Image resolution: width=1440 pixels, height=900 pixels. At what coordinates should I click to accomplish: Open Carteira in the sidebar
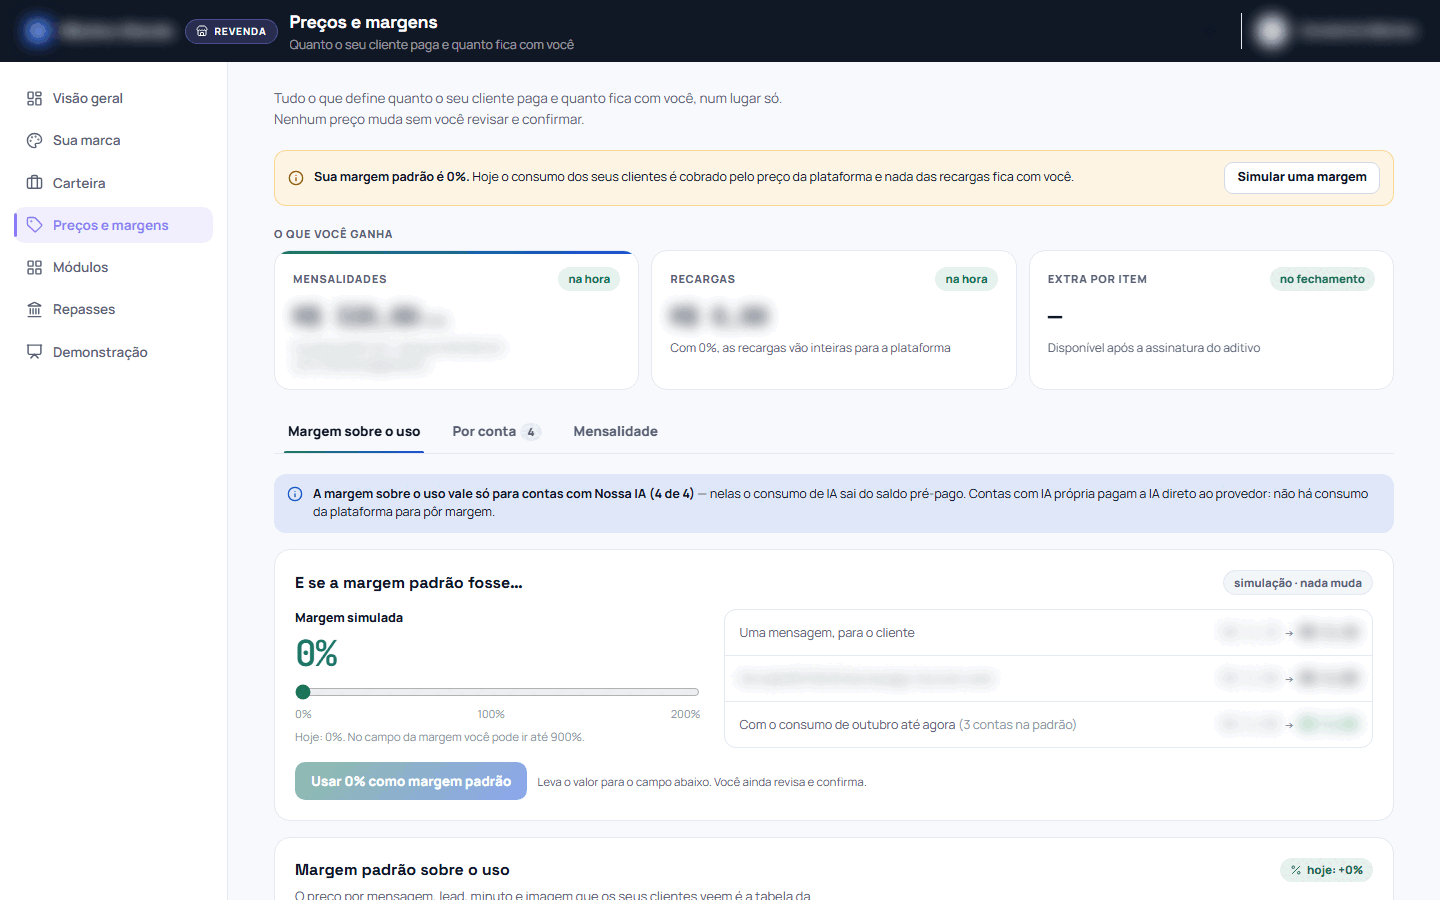pyautogui.click(x=114, y=183)
